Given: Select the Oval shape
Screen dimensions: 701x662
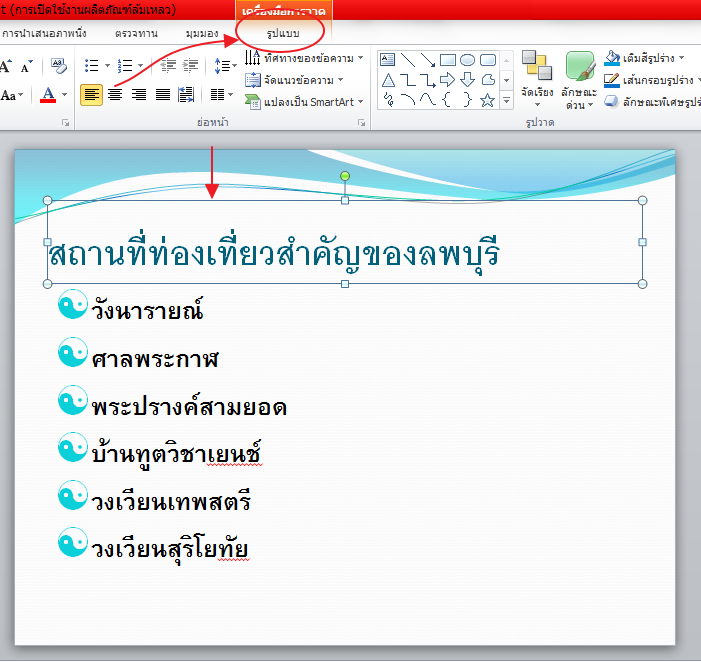Looking at the screenshot, I should [467, 59].
